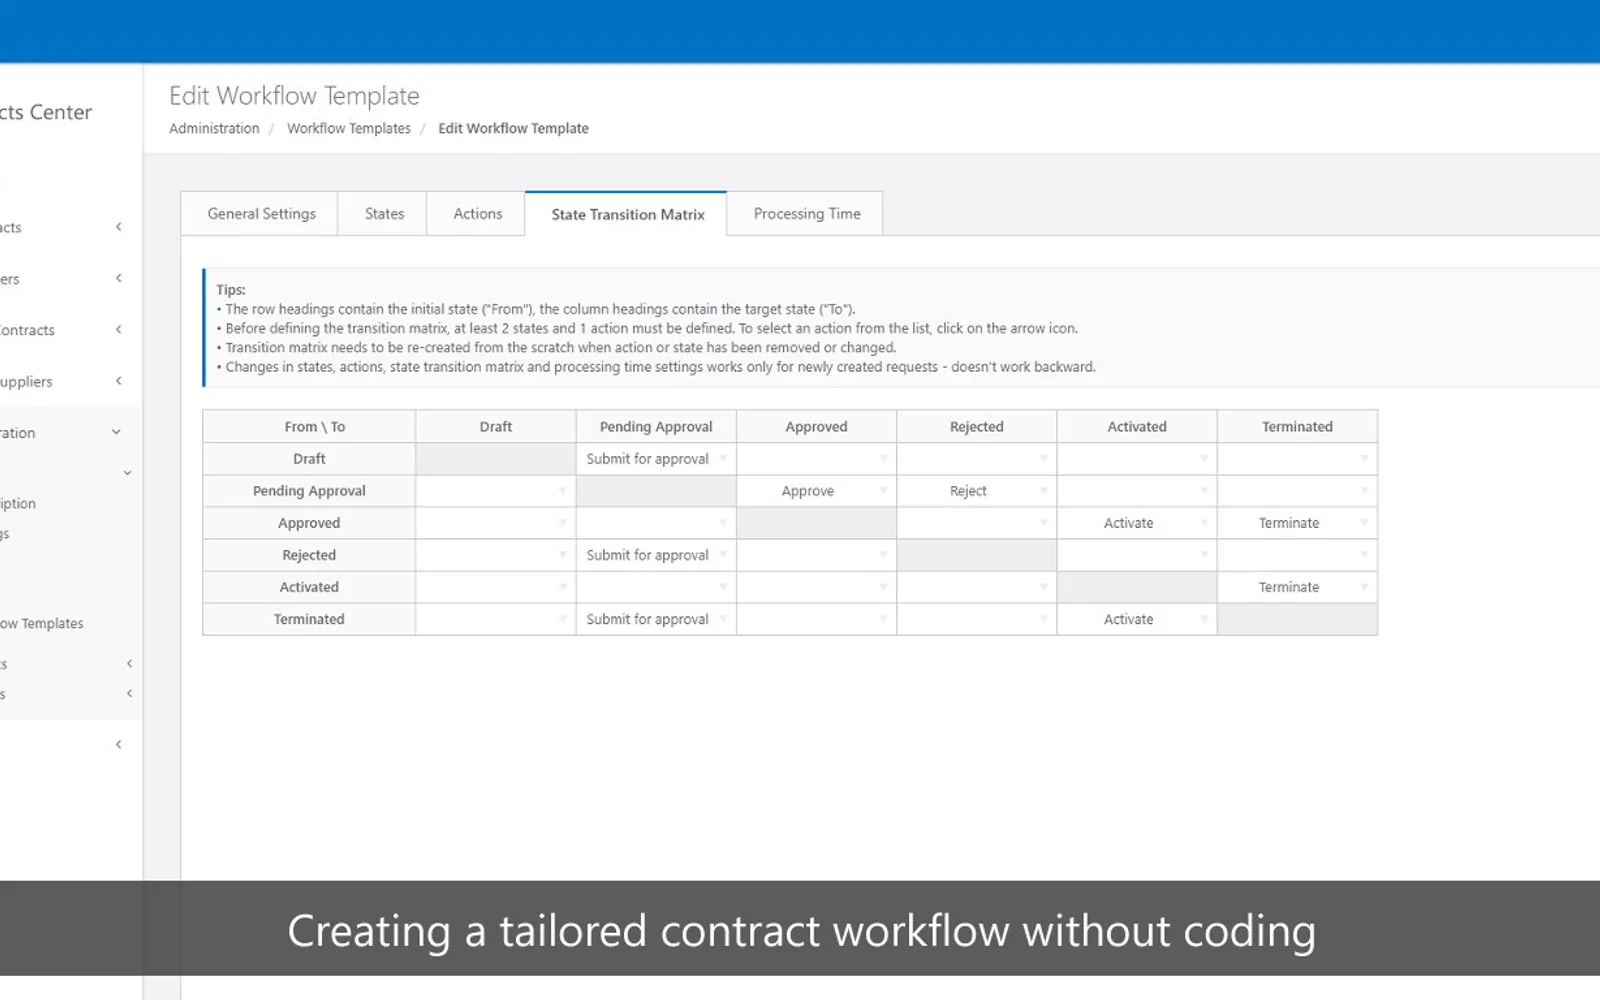Open empty Rejected to Terminated dropdown
The width and height of the screenshot is (1600, 1000).
point(1297,555)
